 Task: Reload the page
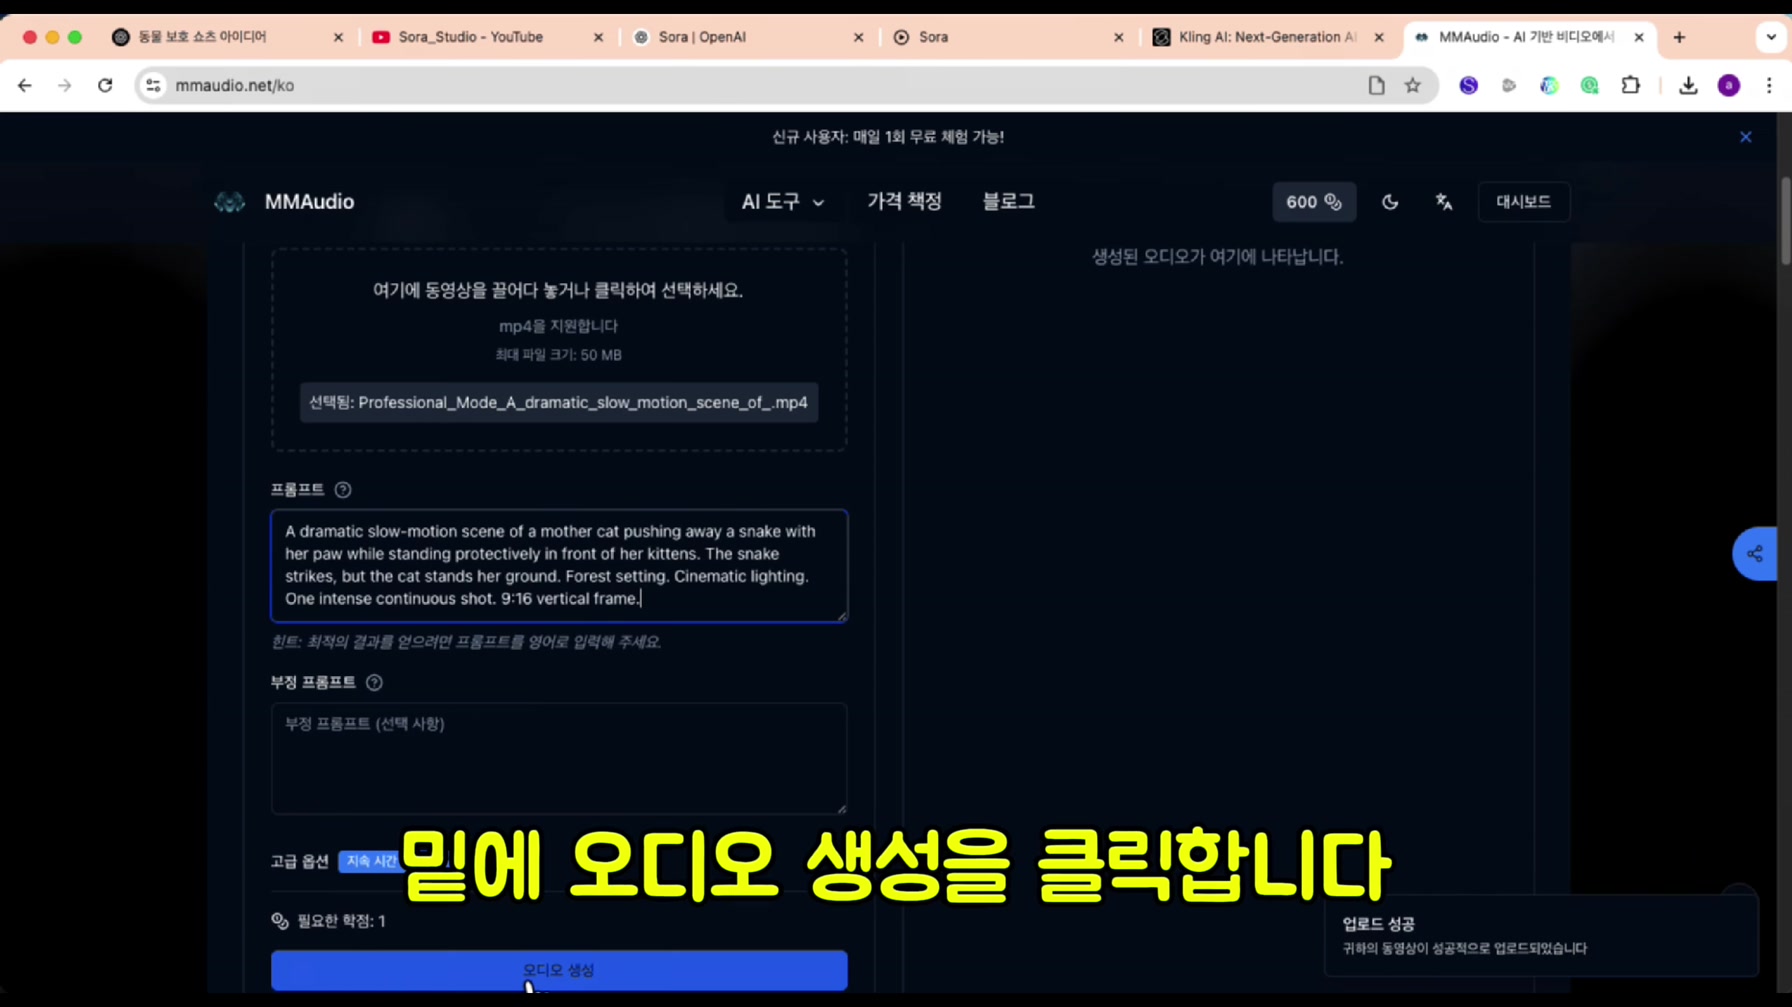pyautogui.click(x=105, y=86)
